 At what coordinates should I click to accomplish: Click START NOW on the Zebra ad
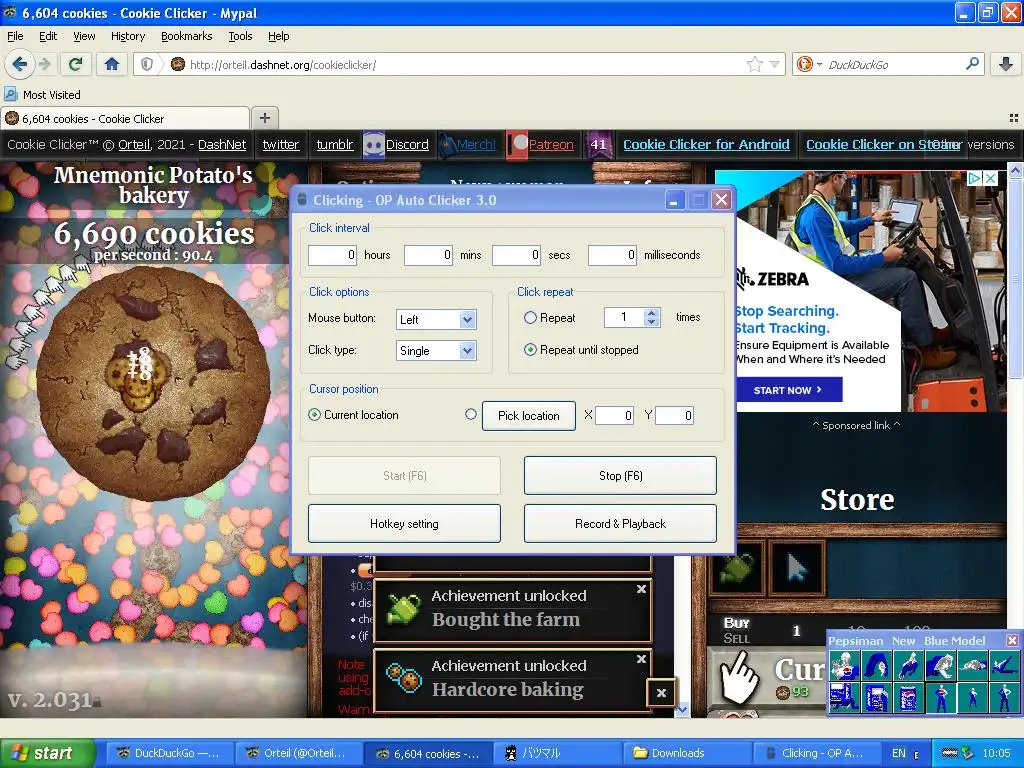[788, 390]
